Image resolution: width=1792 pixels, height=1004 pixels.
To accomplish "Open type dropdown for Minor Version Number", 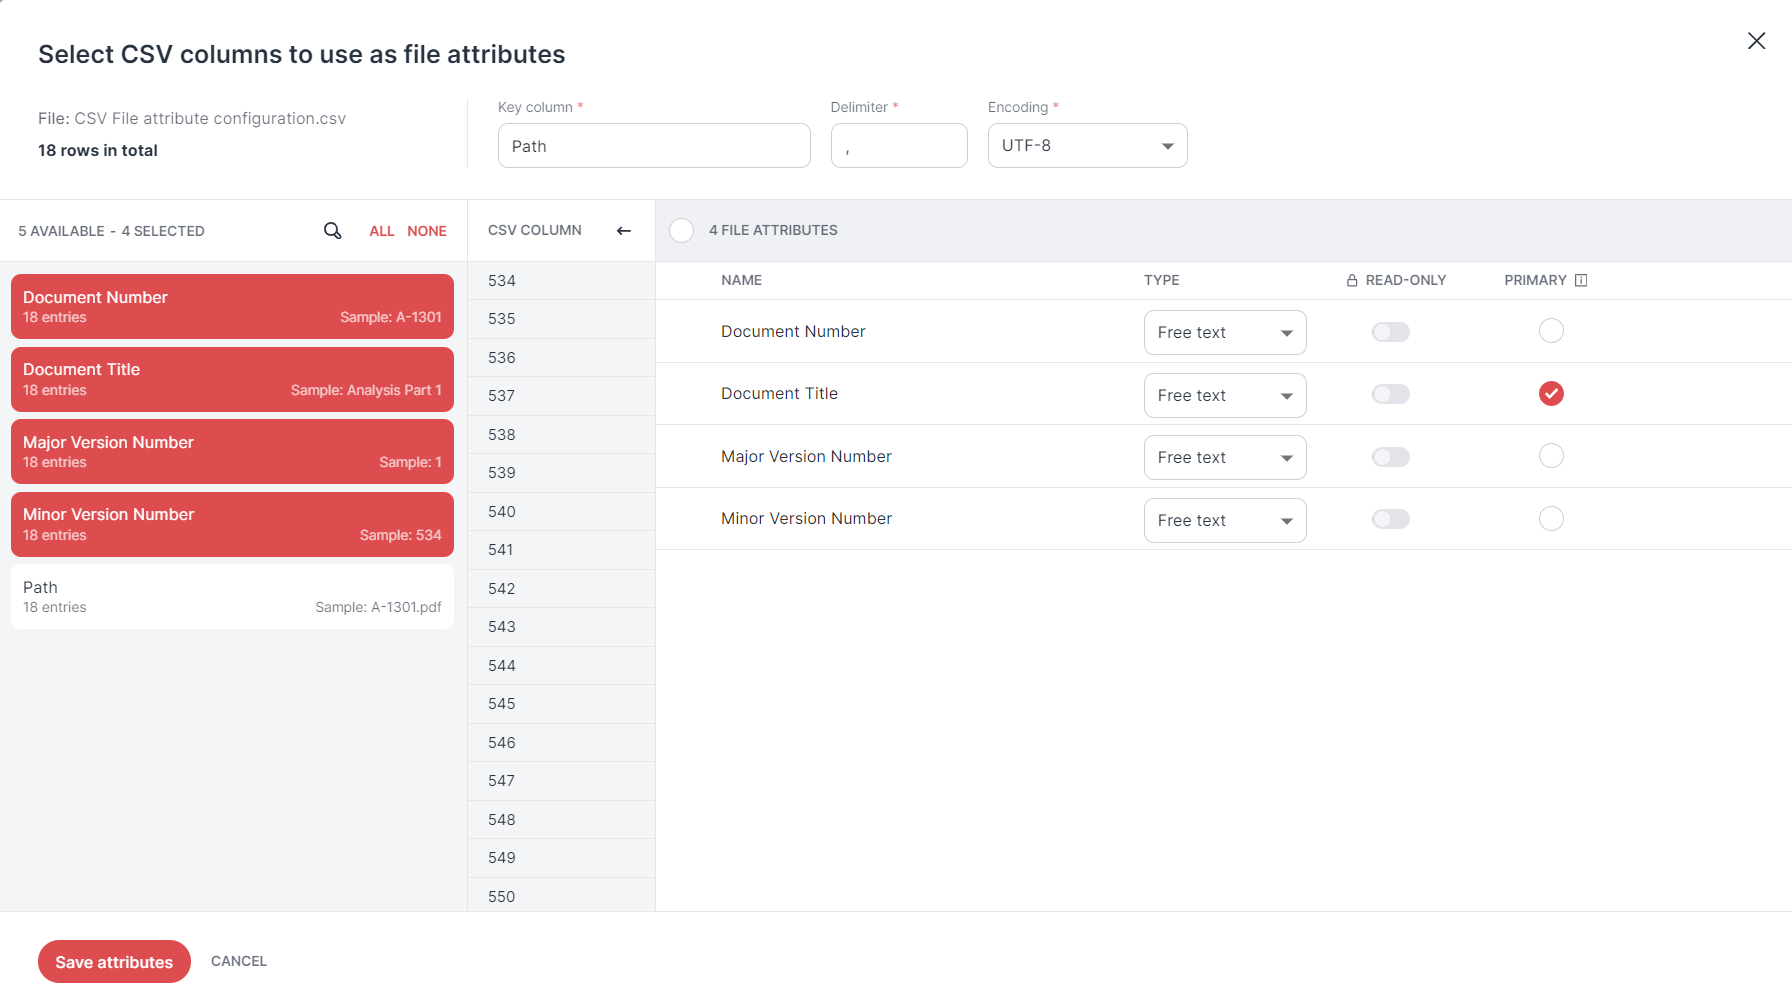I will [x=1225, y=520].
